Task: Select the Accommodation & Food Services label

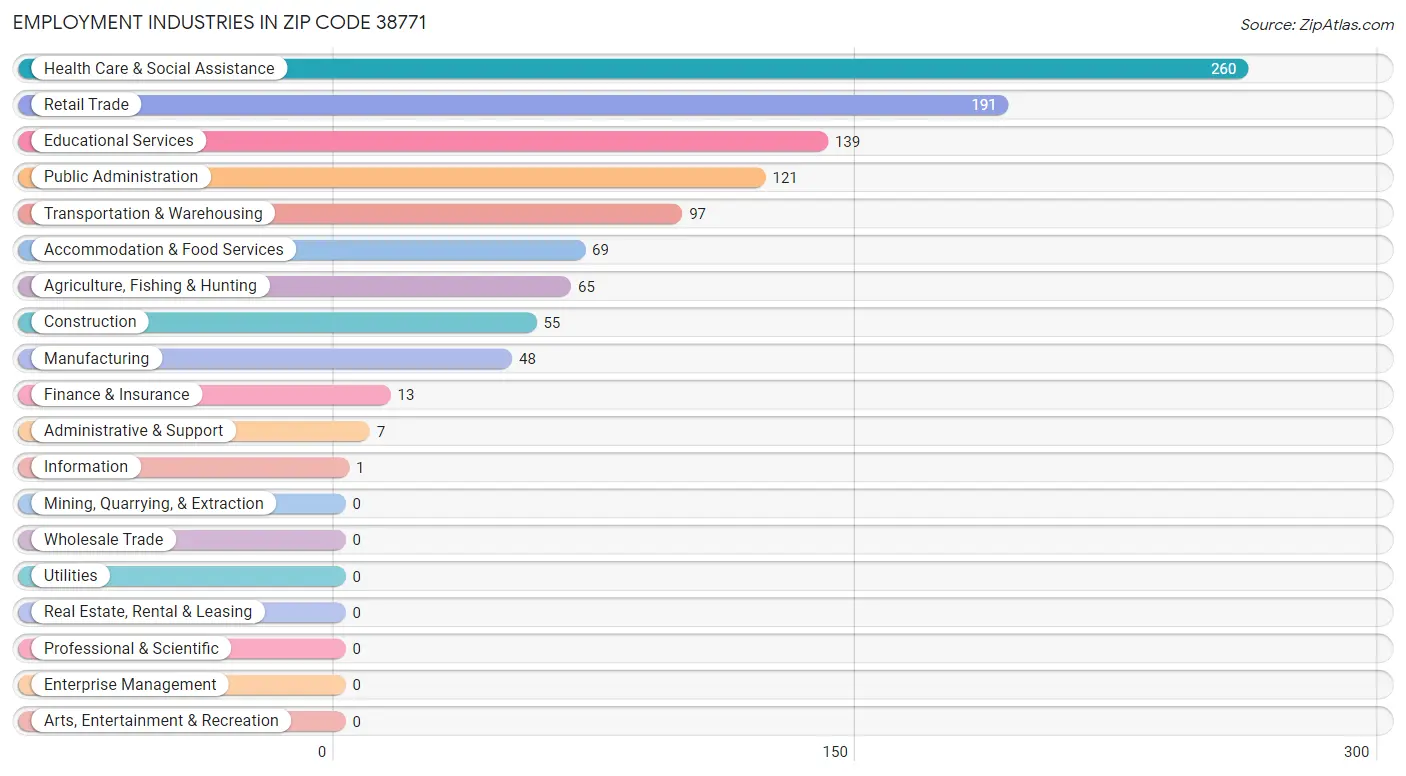Action: 164,249
